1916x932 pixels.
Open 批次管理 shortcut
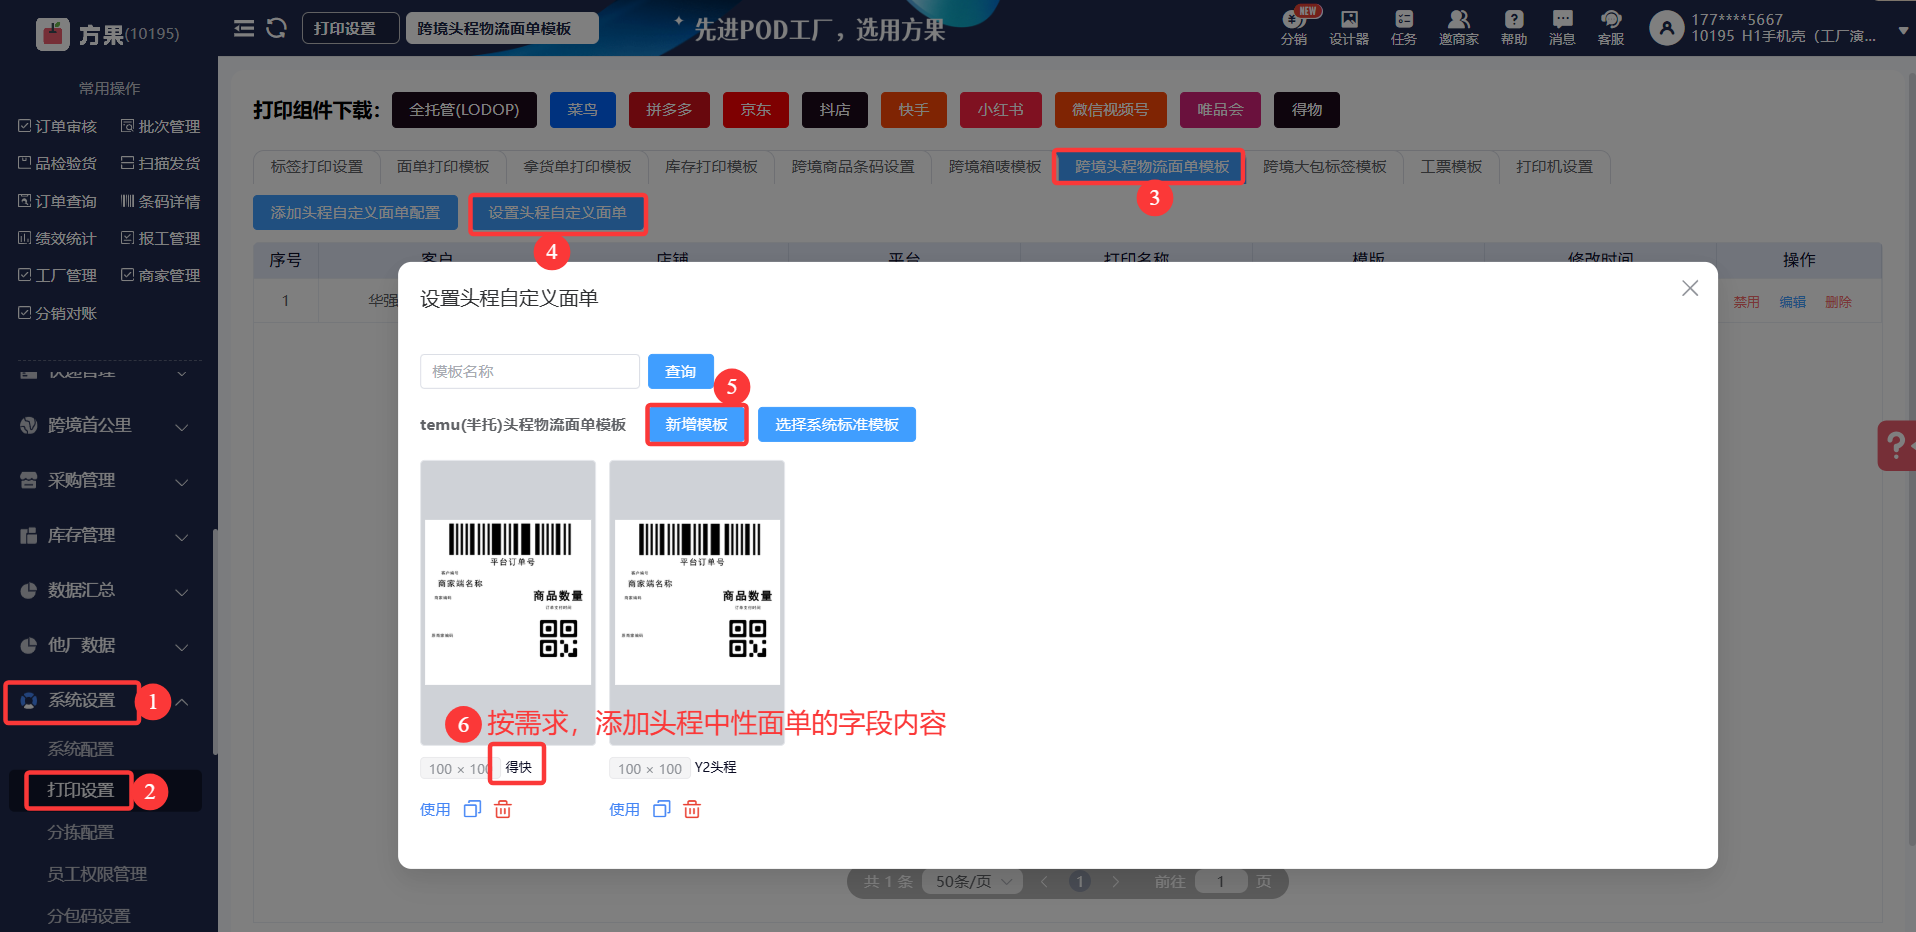(161, 126)
